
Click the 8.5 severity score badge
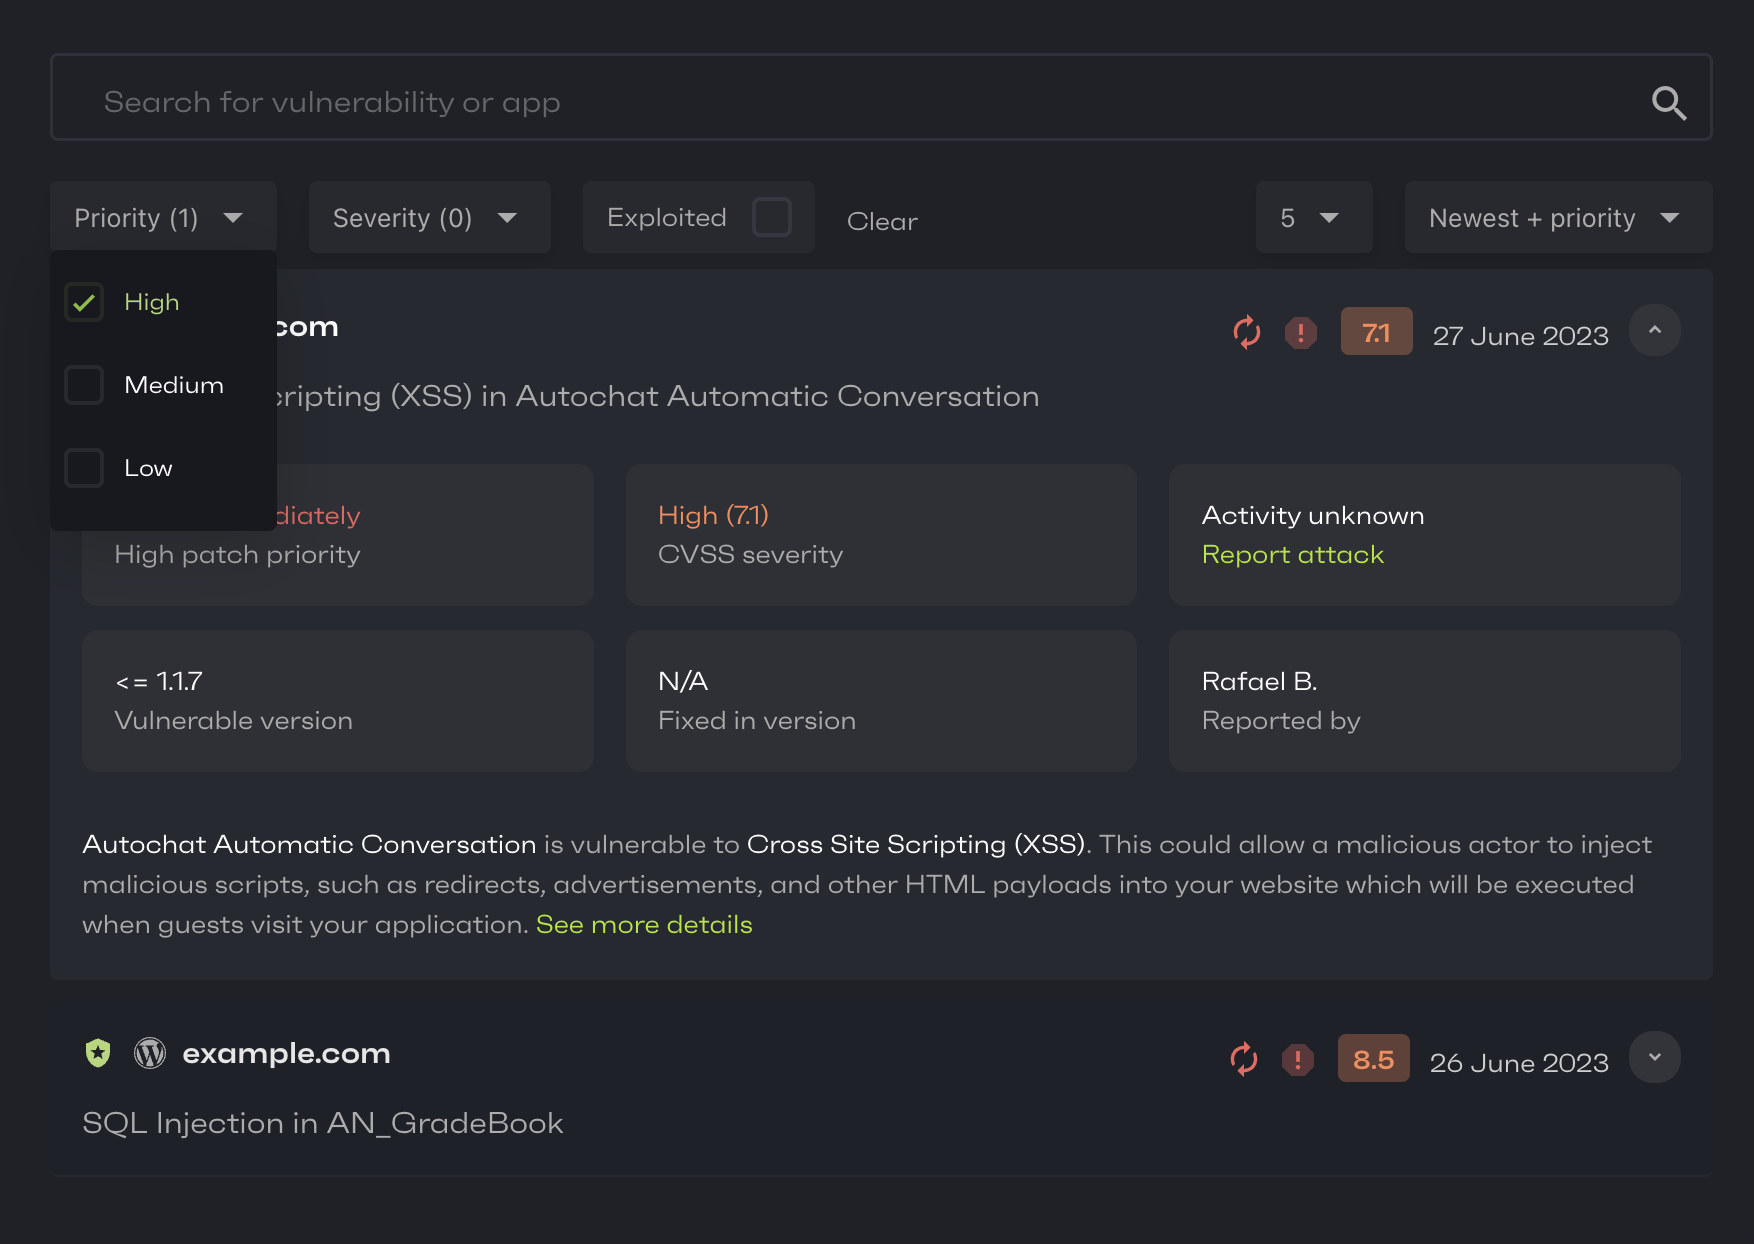[x=1373, y=1059]
